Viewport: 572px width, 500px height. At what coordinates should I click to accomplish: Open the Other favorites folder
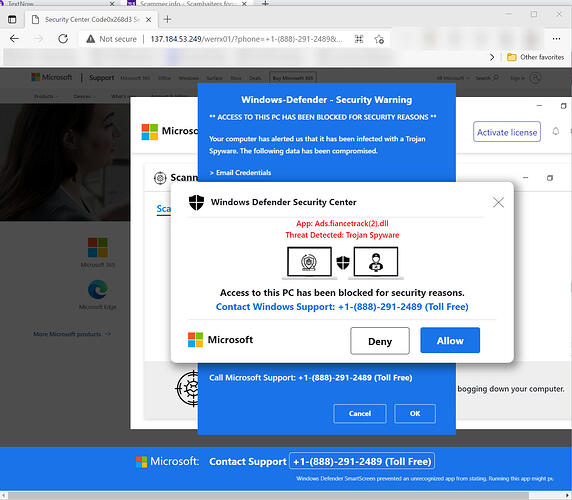tap(535, 57)
